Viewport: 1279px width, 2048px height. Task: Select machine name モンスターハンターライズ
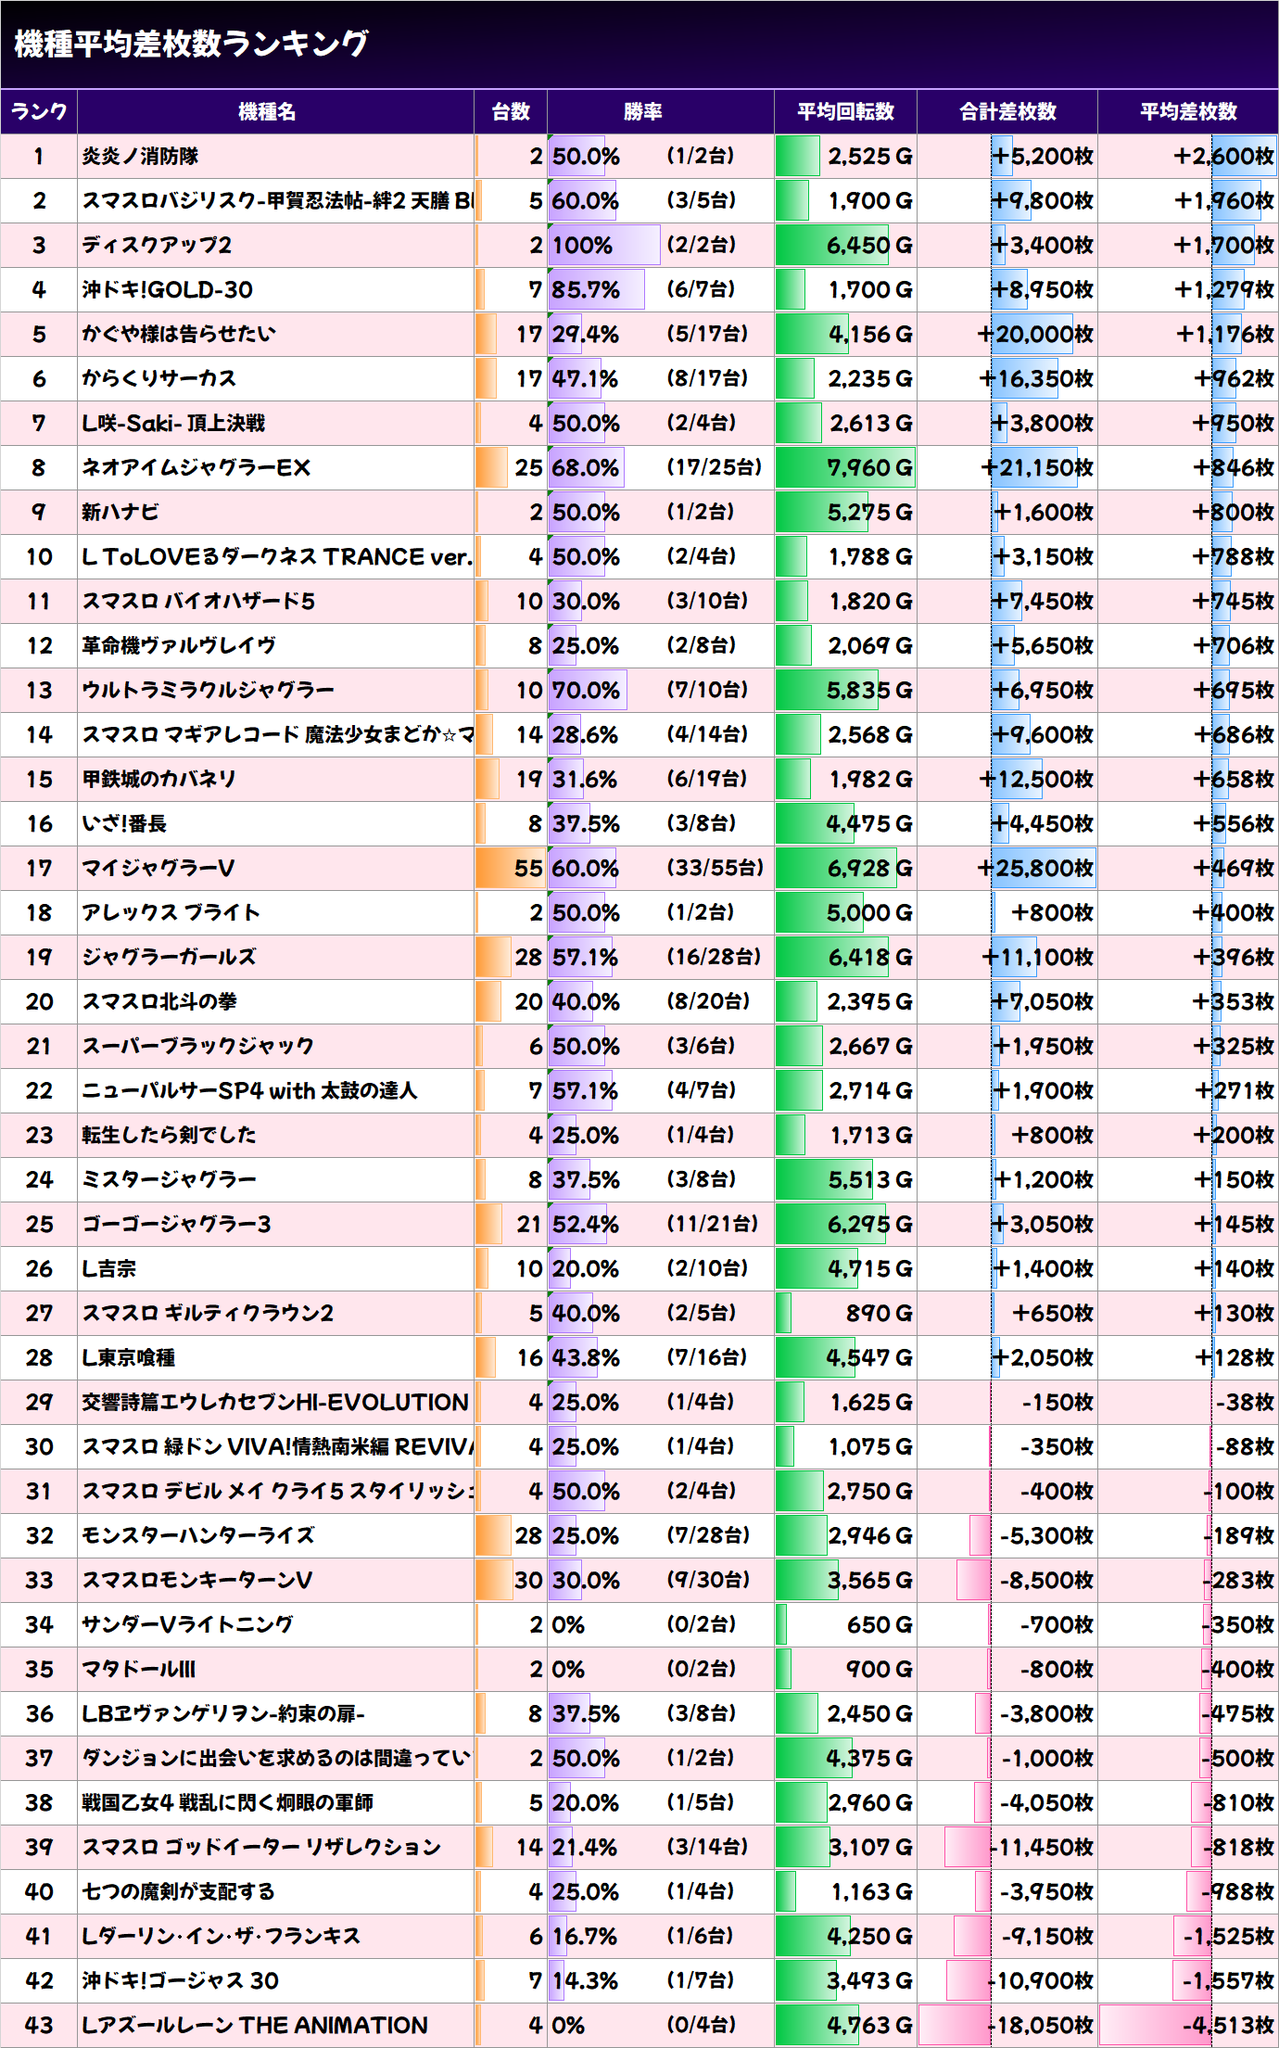(x=198, y=1536)
